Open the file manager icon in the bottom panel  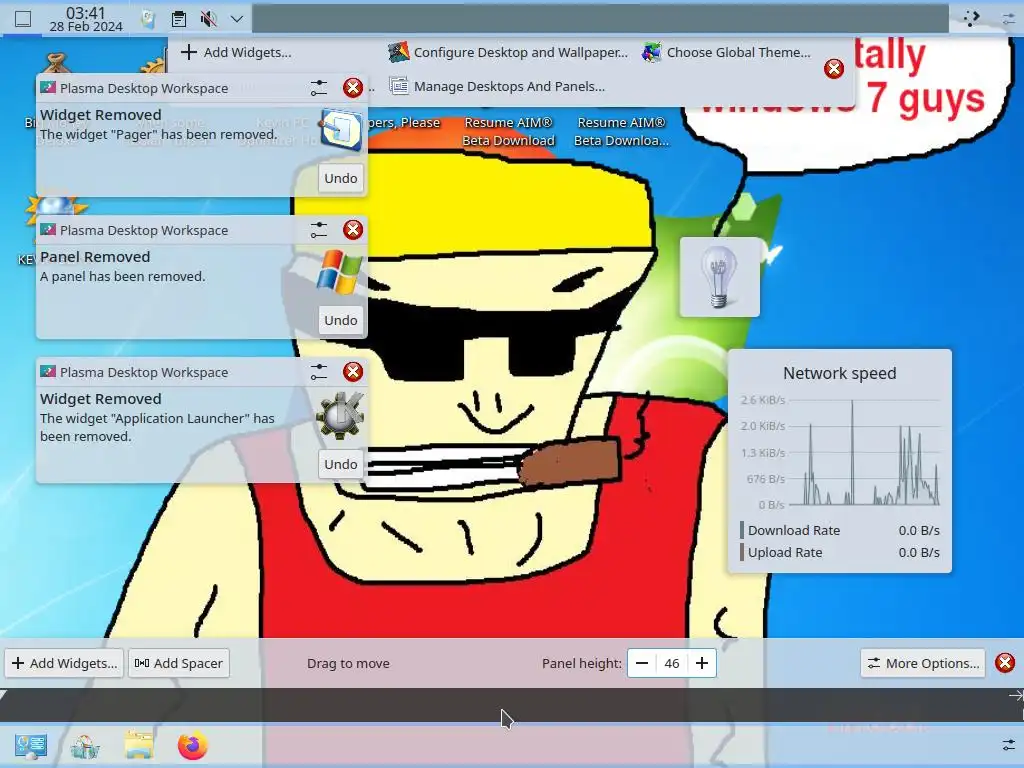(x=139, y=746)
